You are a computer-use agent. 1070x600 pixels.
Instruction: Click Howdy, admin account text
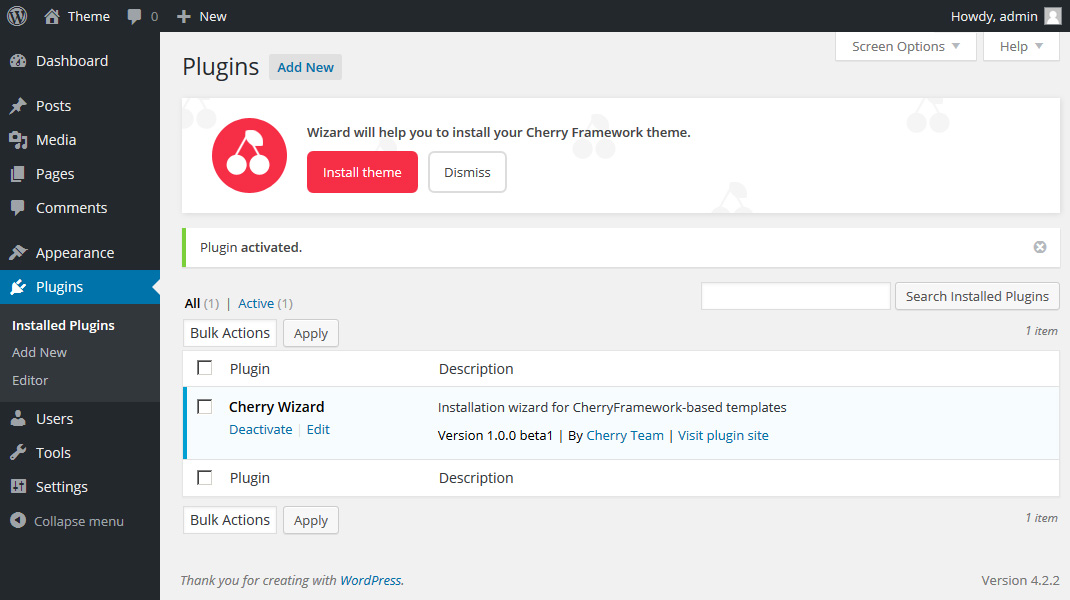[994, 16]
